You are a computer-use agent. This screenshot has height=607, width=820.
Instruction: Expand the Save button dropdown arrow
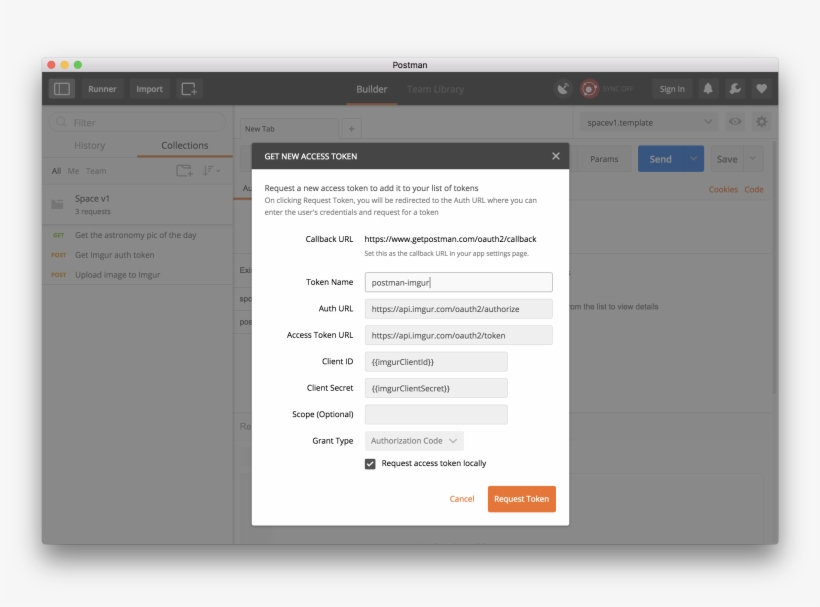[x=751, y=158]
